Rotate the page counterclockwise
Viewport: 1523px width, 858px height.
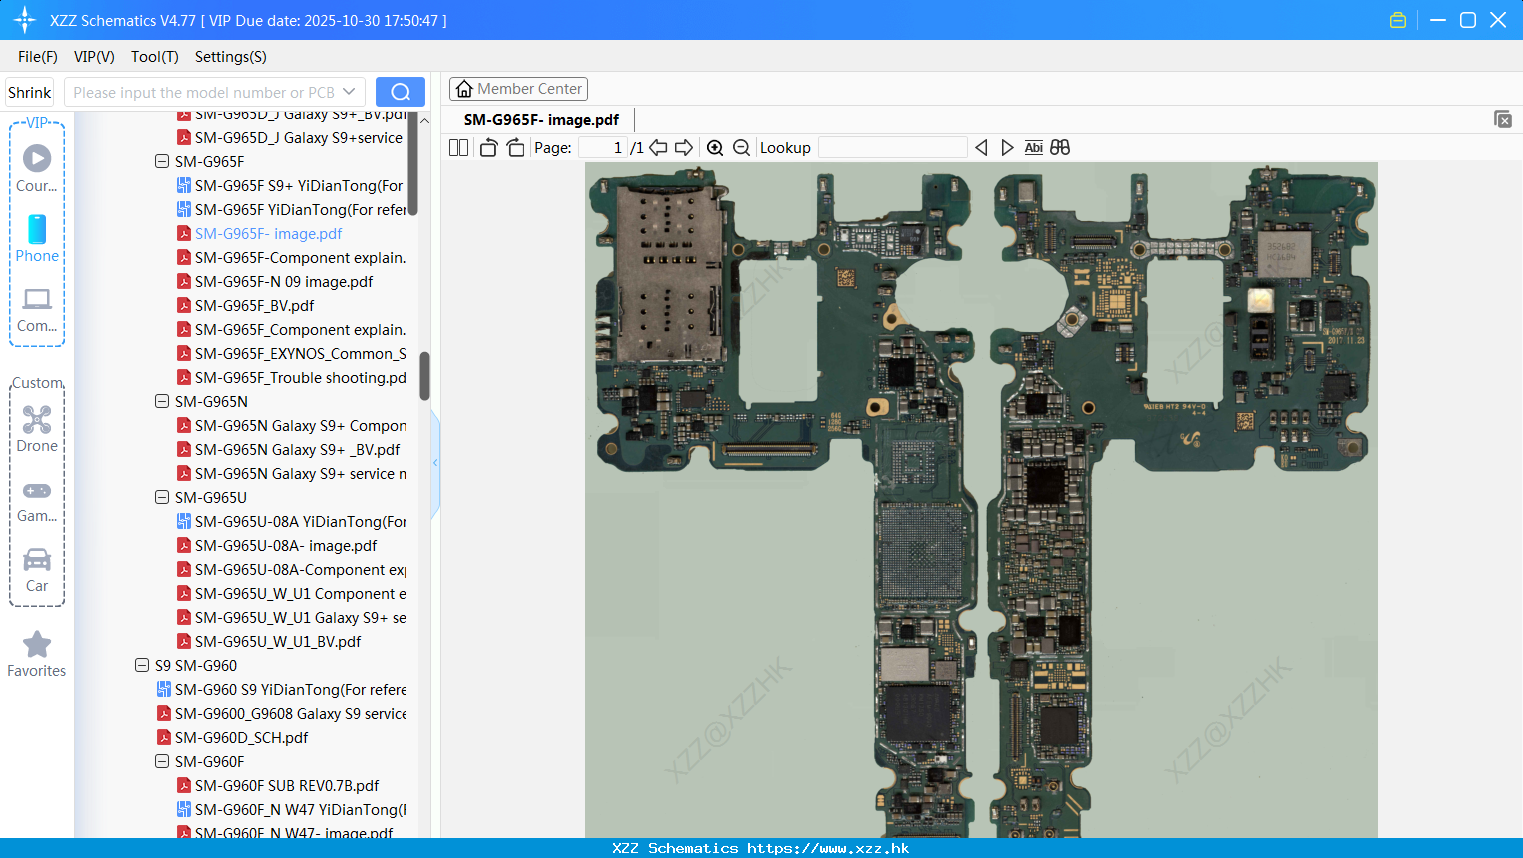[488, 148]
